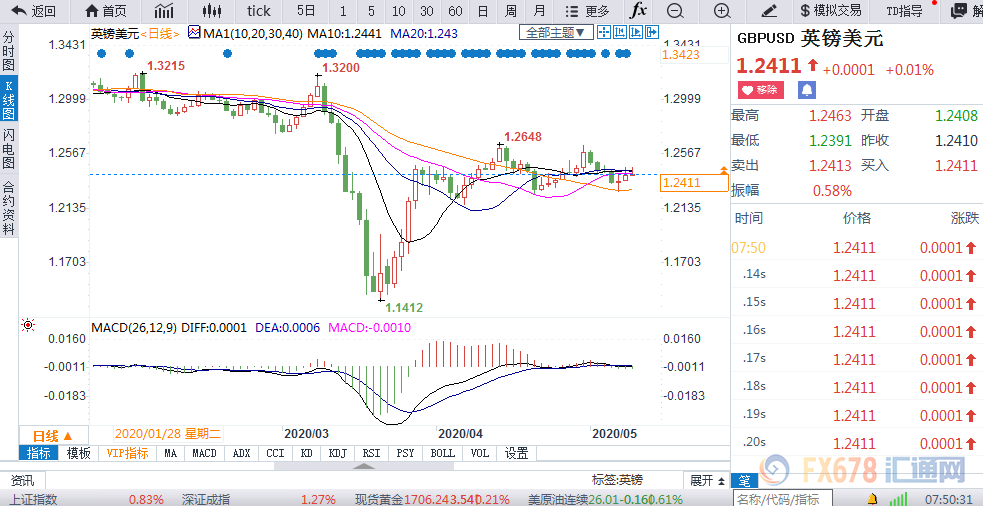983x506 pixels.
Task: Go to 首页 home page
Action: click(106, 11)
